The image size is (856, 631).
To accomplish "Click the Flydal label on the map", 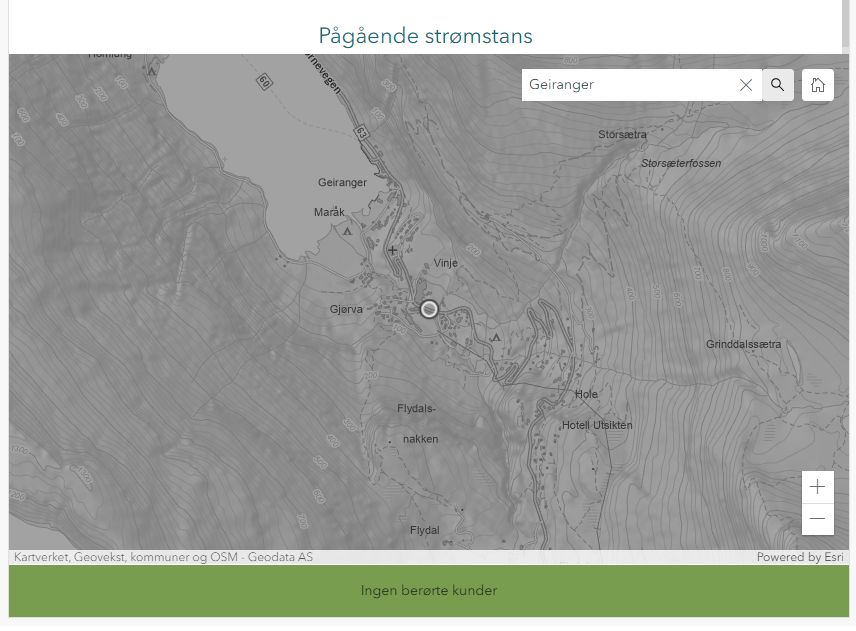I will [x=424, y=530].
